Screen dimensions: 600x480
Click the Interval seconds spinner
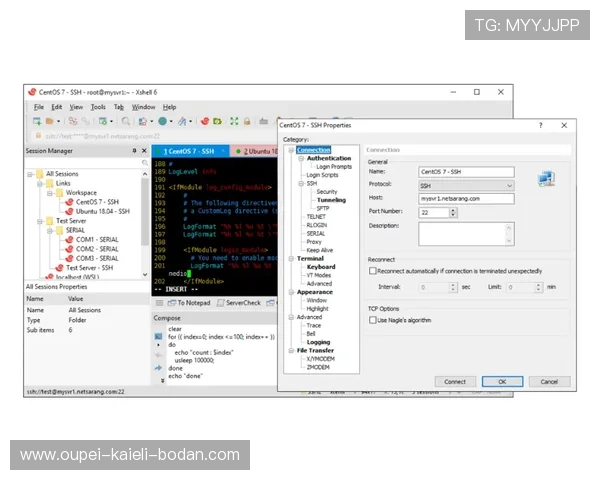[x=453, y=287]
